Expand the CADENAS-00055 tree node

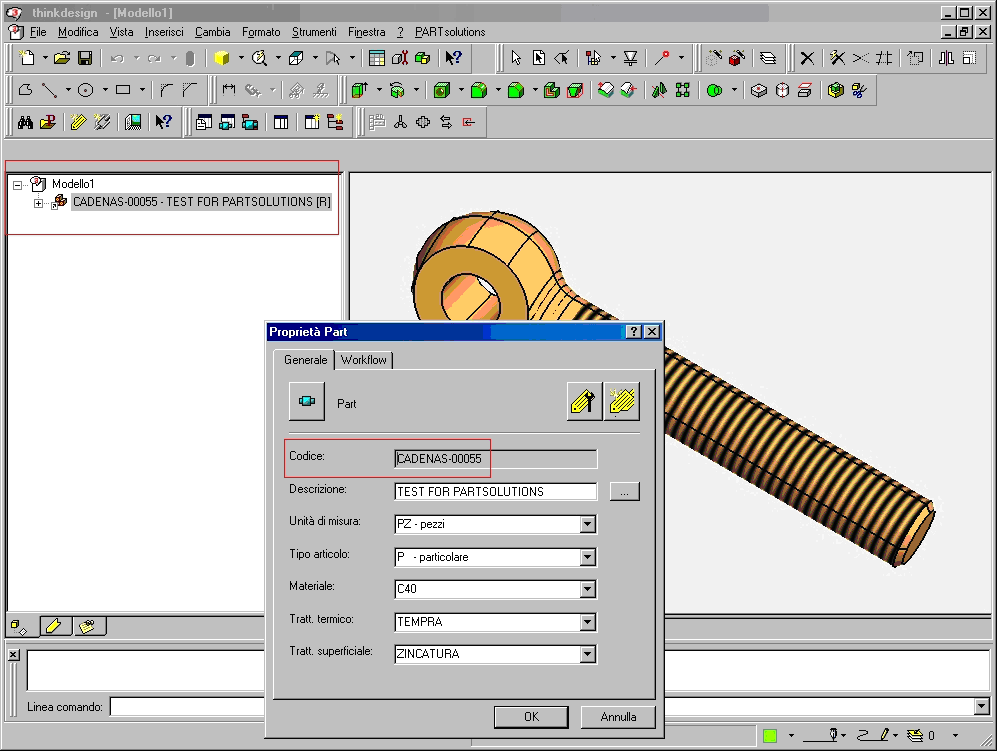pos(39,203)
